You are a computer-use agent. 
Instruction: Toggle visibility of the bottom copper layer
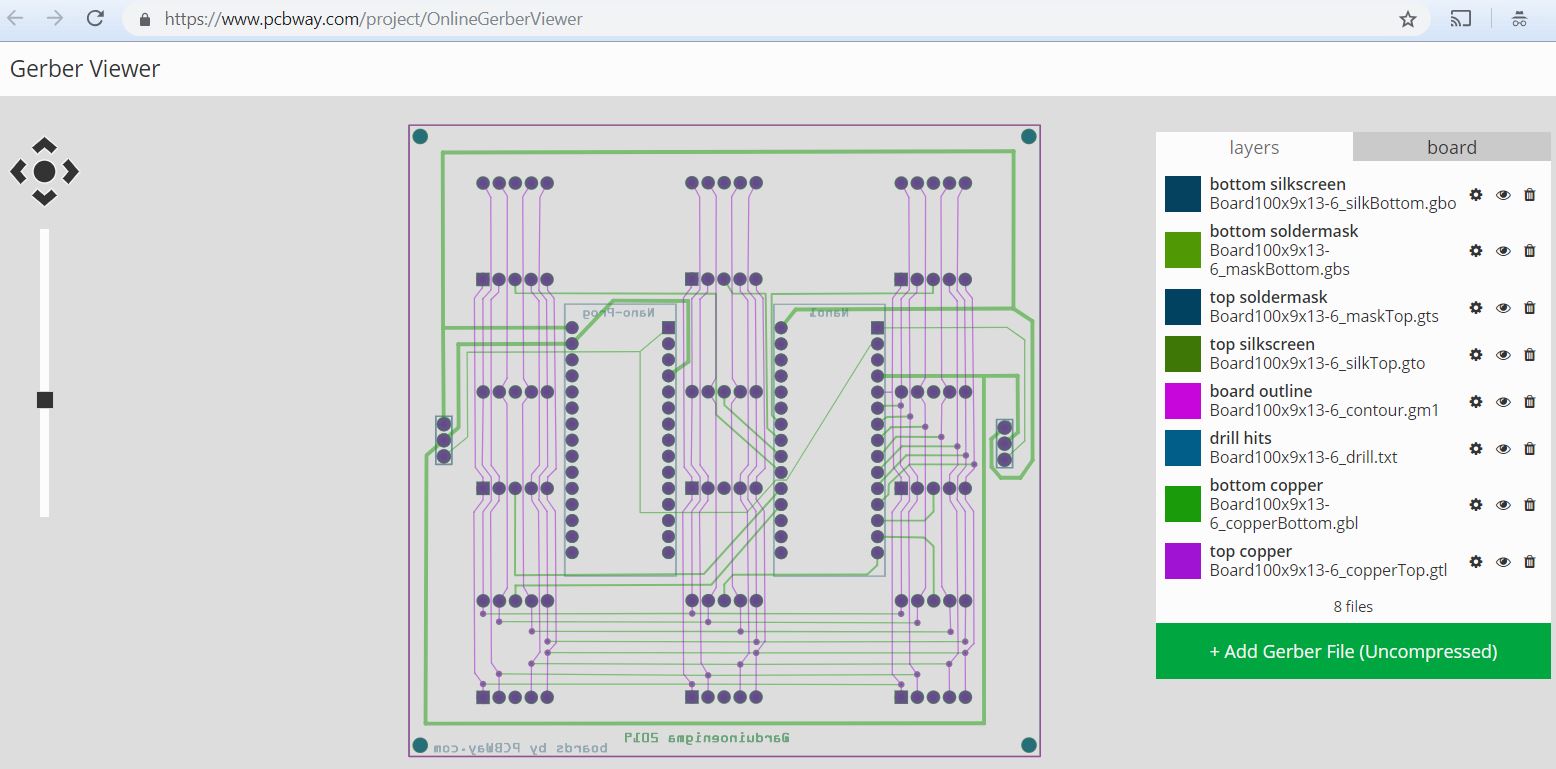(1503, 505)
